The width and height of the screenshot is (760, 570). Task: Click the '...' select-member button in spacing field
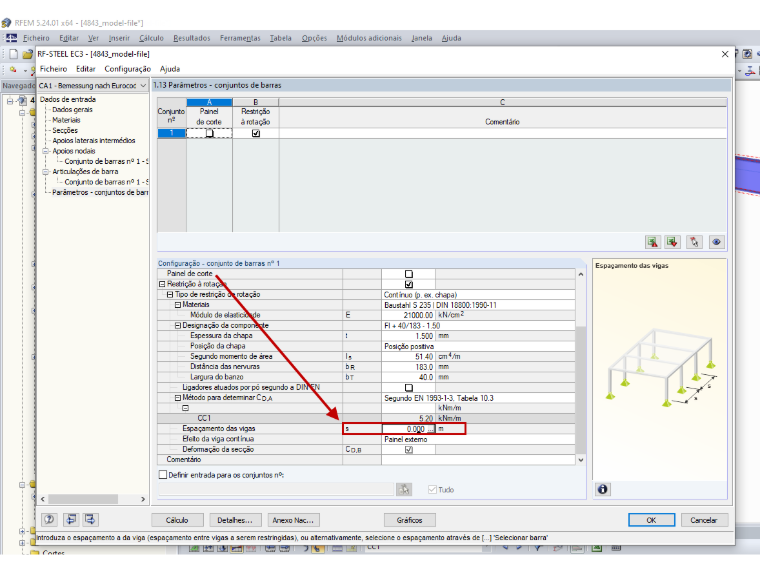point(431,429)
